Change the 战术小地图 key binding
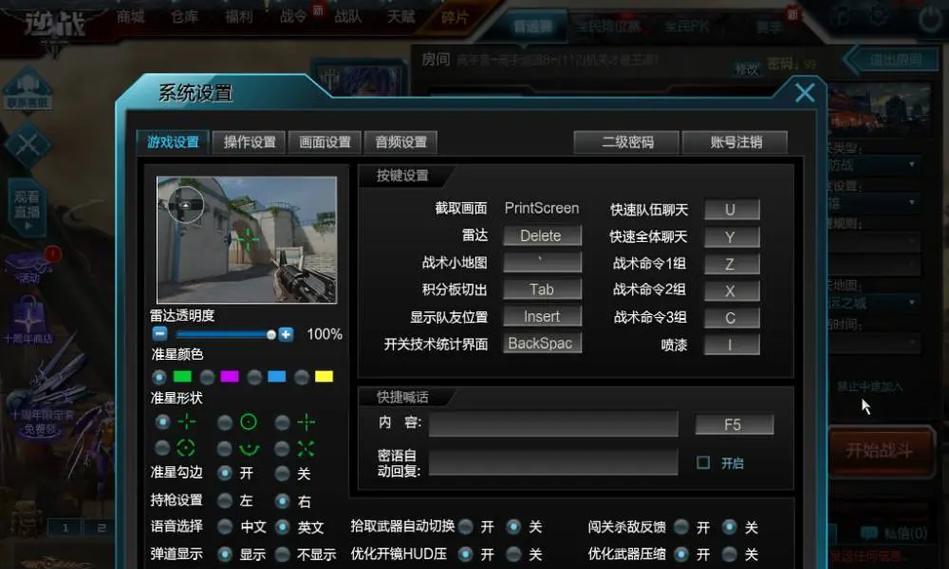This screenshot has height=569, width=949. coord(542,262)
